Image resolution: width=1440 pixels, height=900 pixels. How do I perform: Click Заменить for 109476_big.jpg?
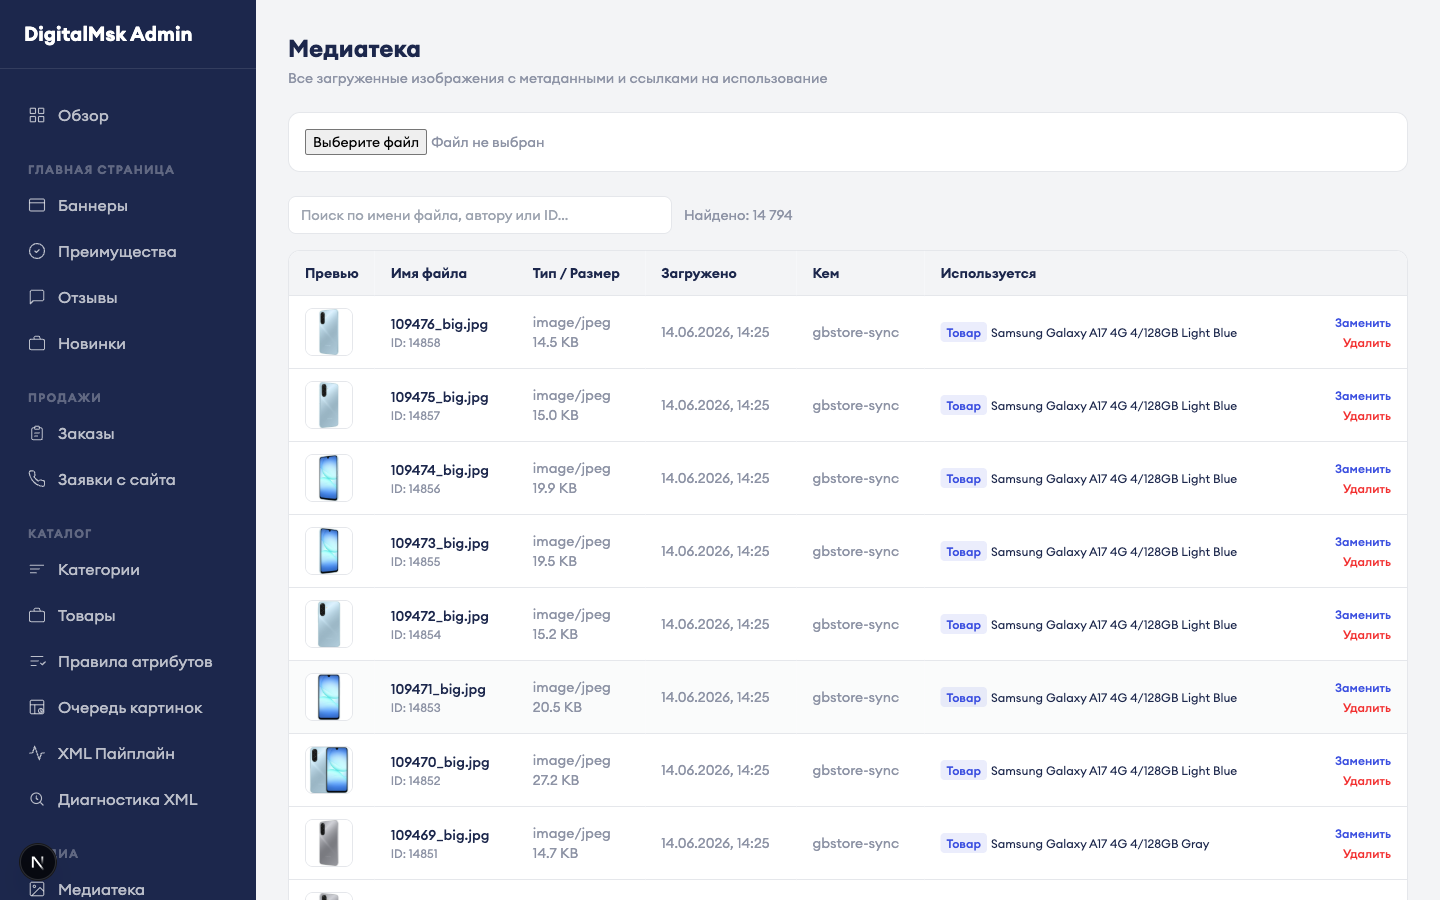pyautogui.click(x=1363, y=323)
